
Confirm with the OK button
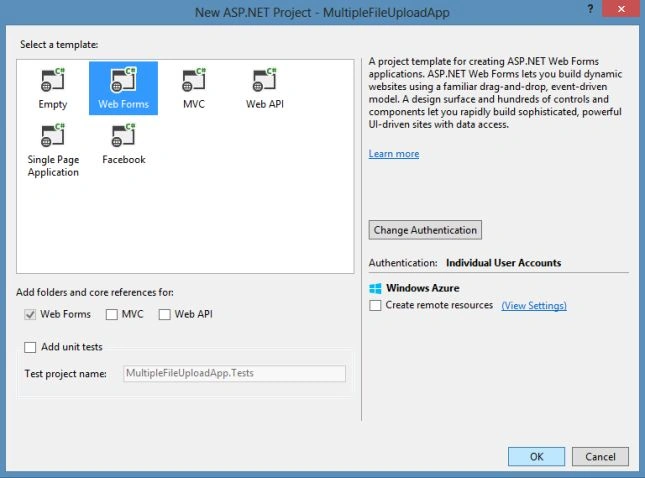click(536, 457)
